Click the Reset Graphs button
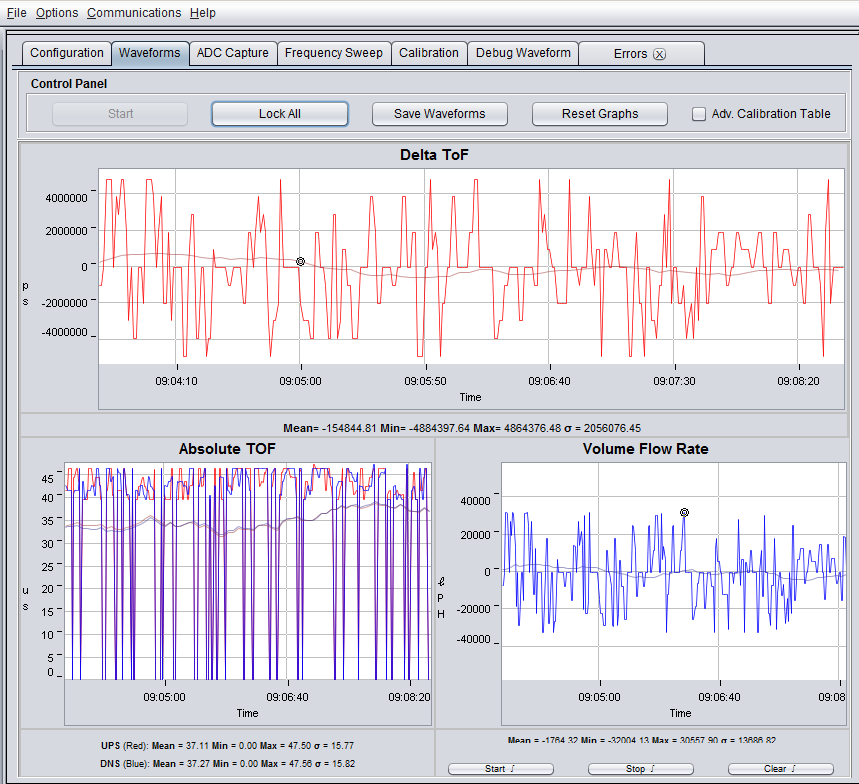 pyautogui.click(x=599, y=114)
